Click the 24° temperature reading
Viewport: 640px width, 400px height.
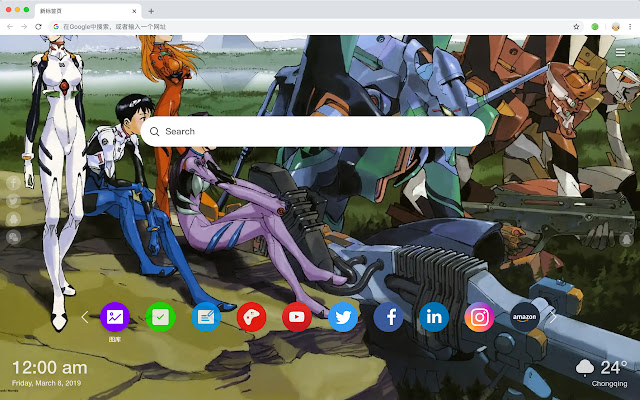tap(613, 368)
